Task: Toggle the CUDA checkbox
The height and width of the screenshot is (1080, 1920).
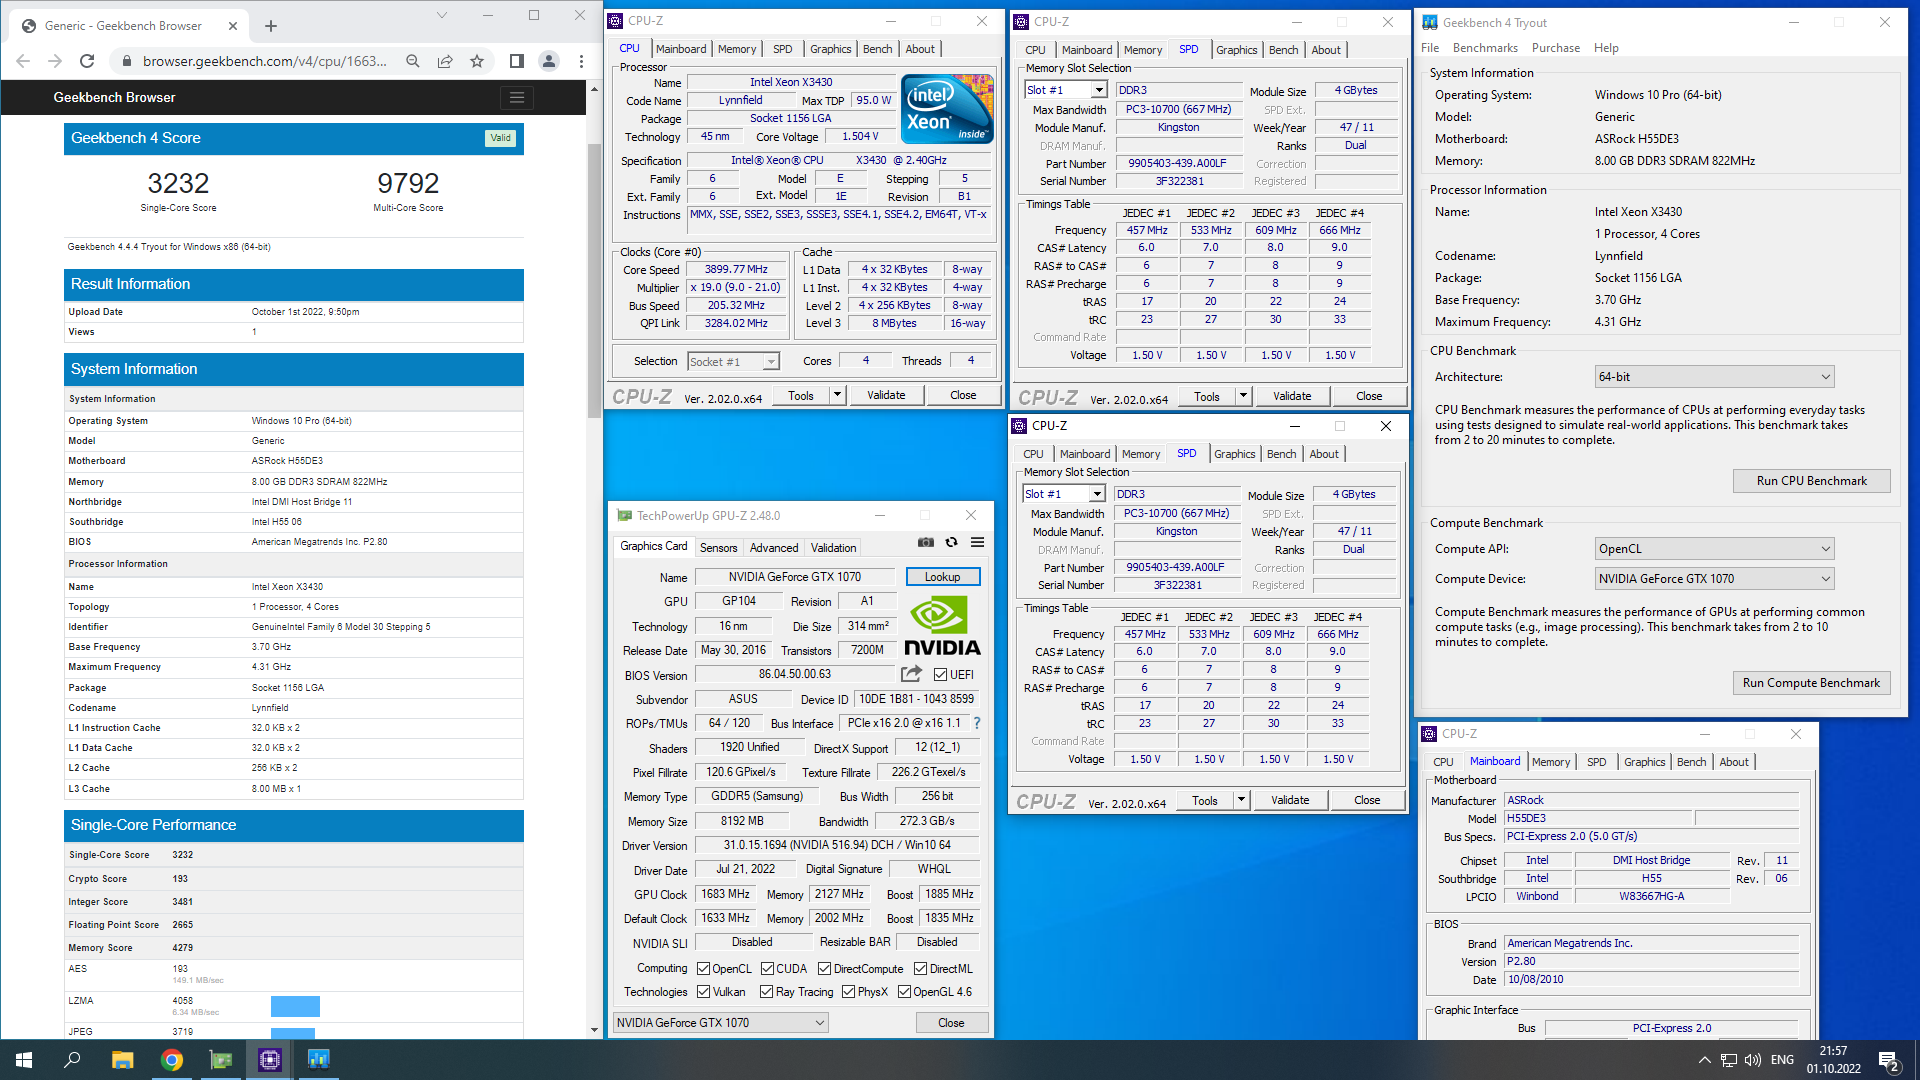Action: click(x=767, y=969)
